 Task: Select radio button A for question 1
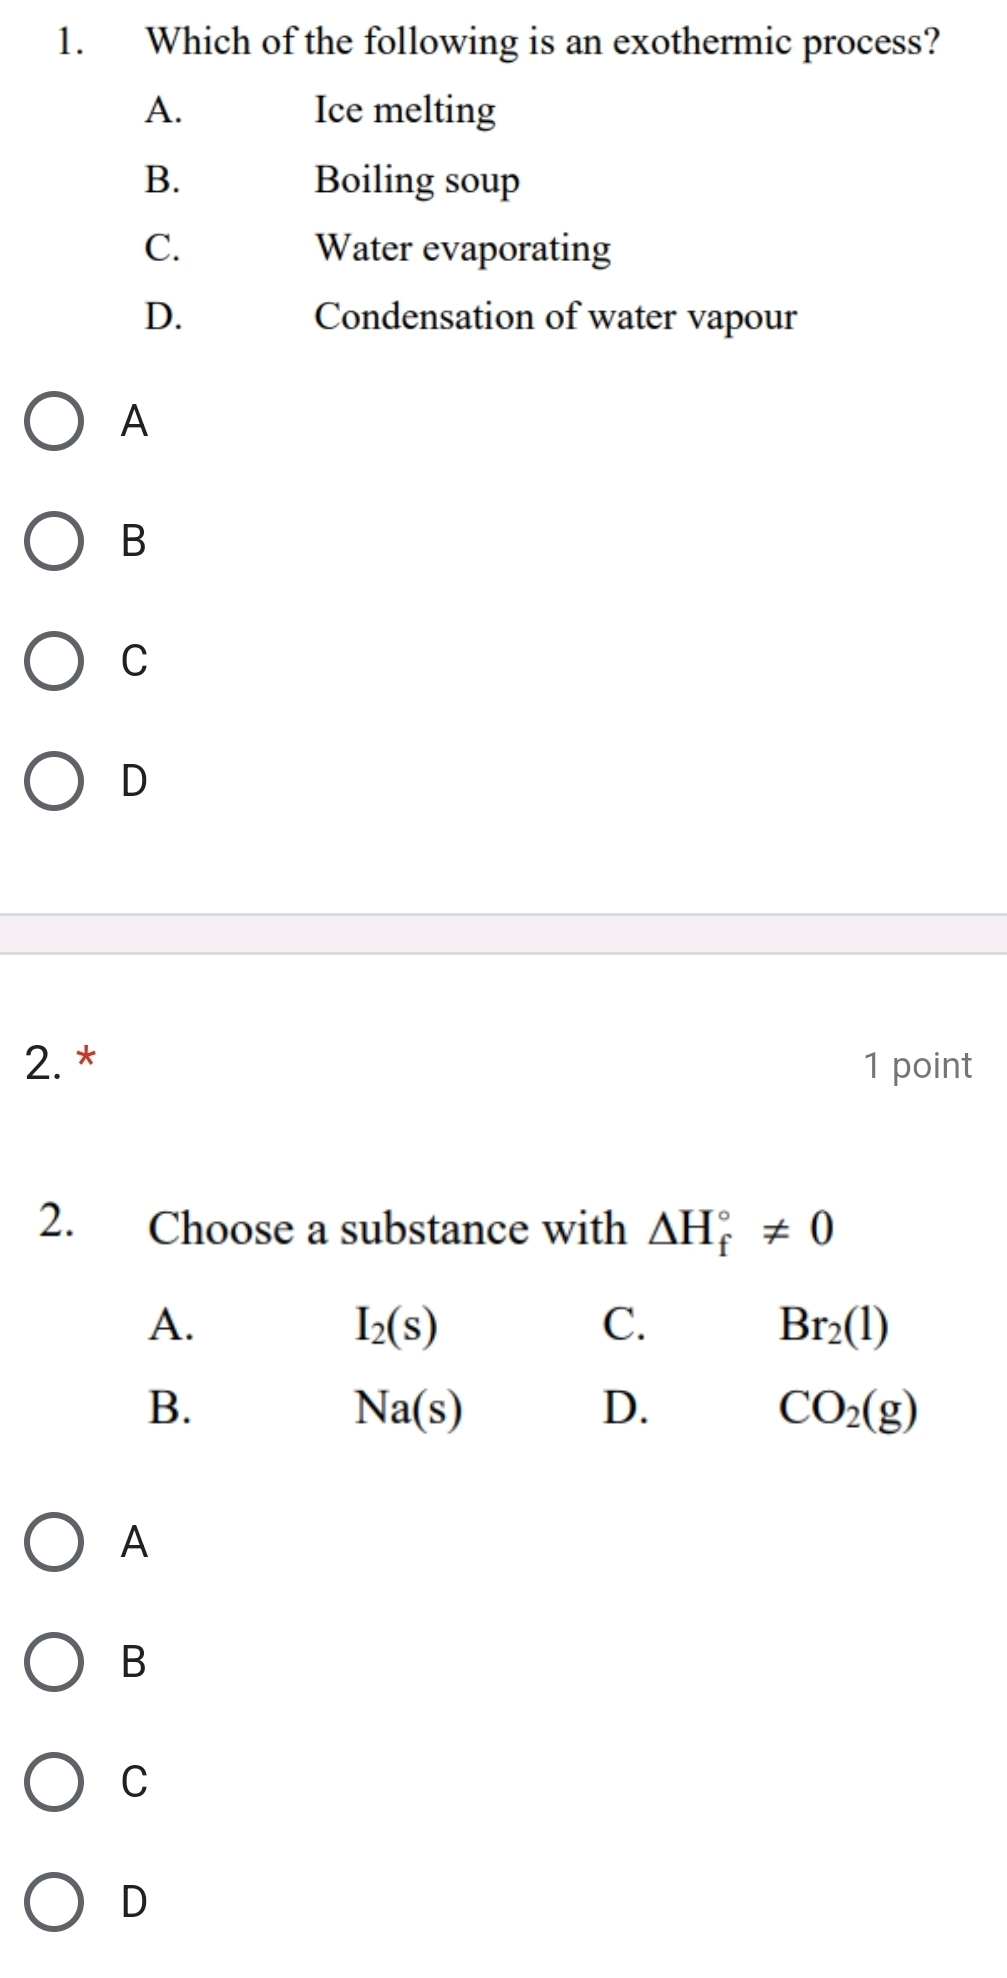(x=55, y=423)
